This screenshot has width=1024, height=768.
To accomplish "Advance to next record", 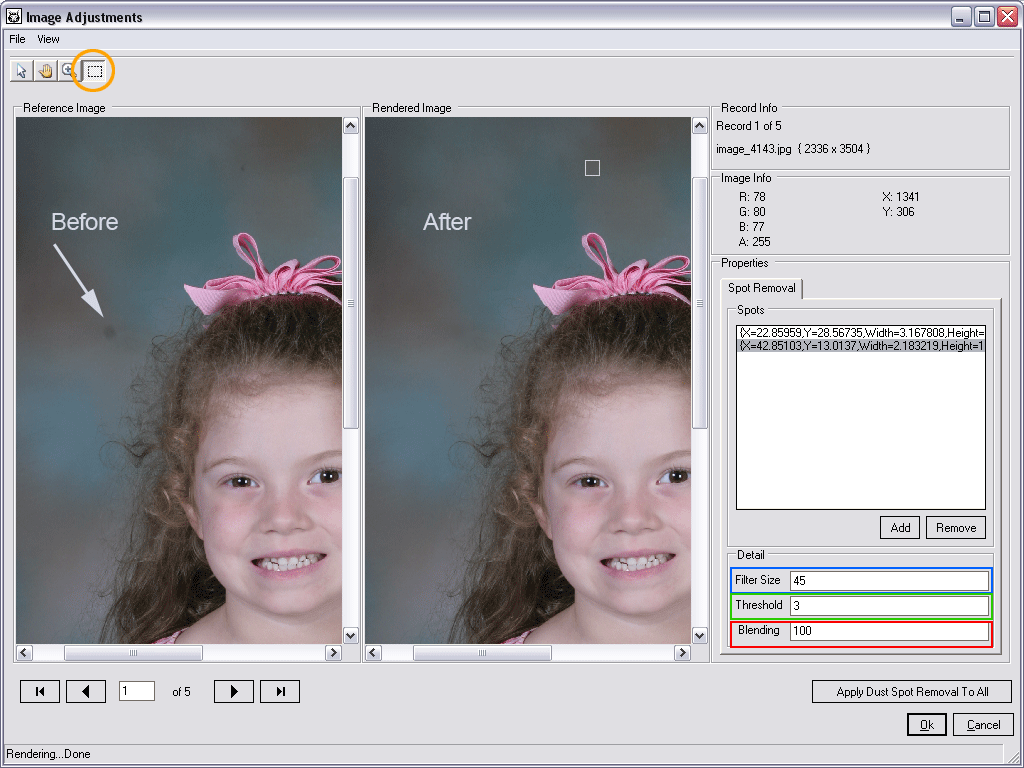I will tap(234, 691).
